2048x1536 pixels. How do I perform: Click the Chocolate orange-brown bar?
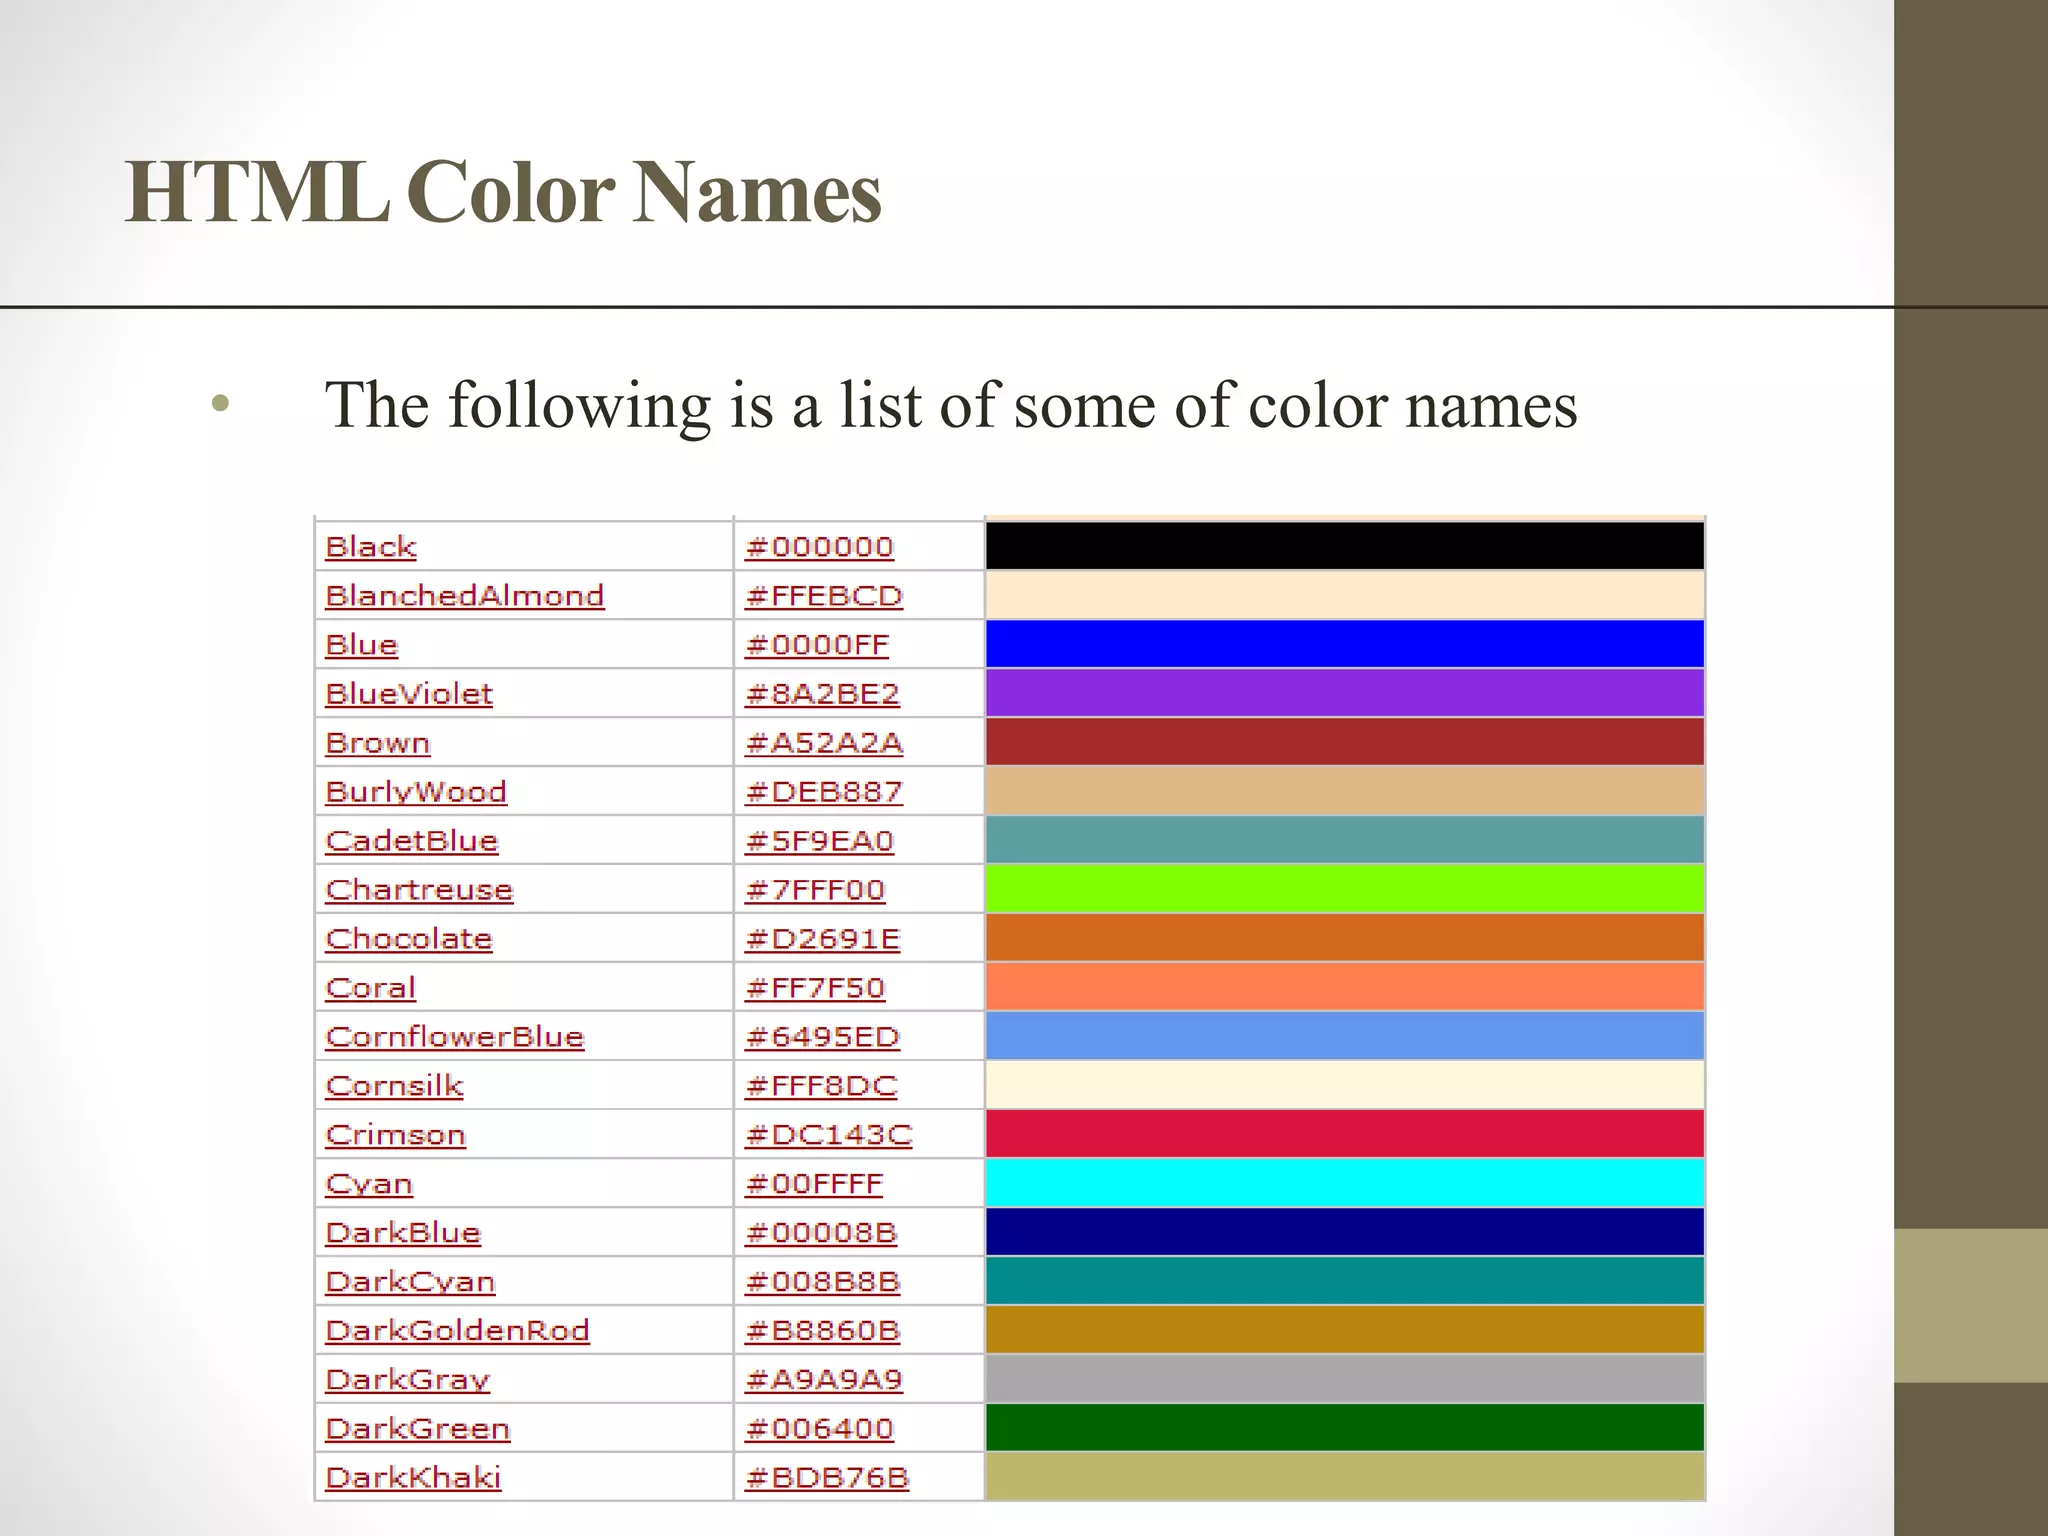(x=1345, y=938)
